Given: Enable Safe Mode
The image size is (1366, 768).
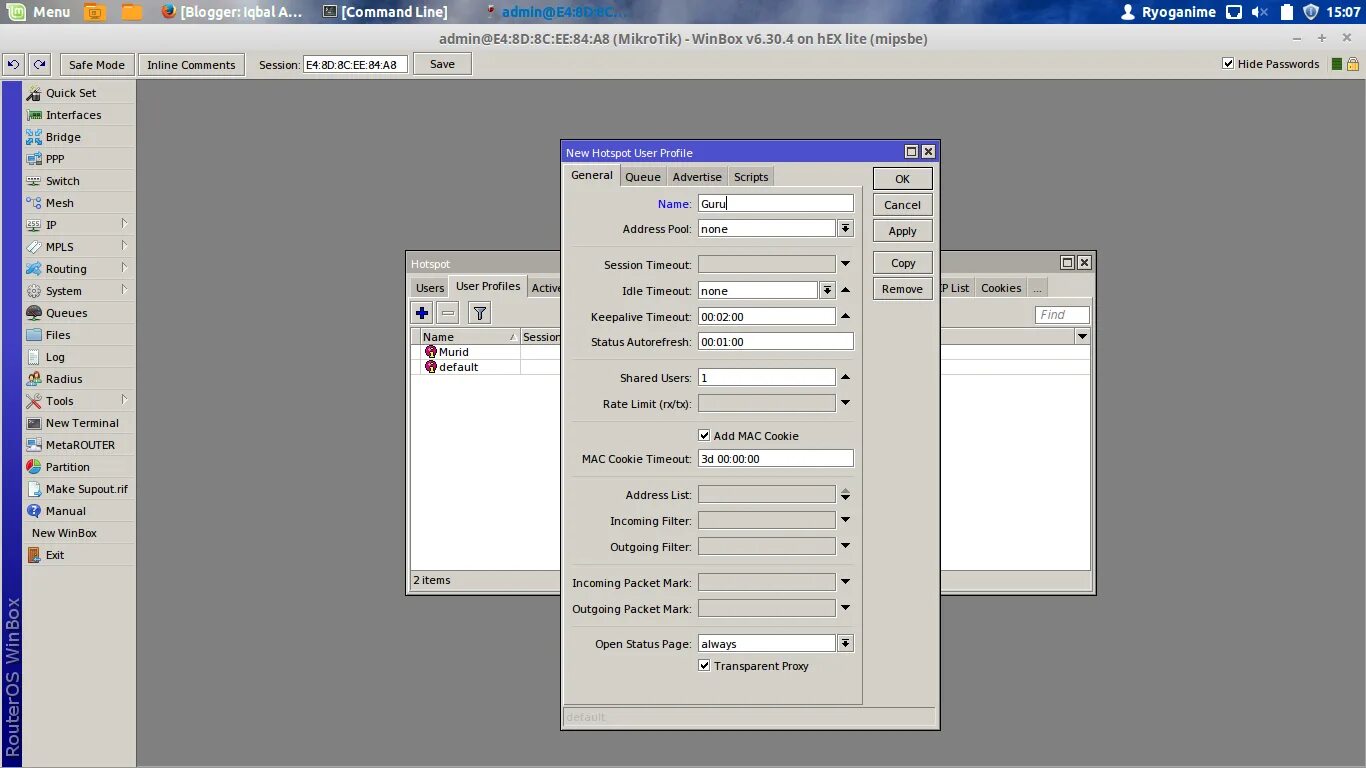Looking at the screenshot, I should [x=97, y=65].
